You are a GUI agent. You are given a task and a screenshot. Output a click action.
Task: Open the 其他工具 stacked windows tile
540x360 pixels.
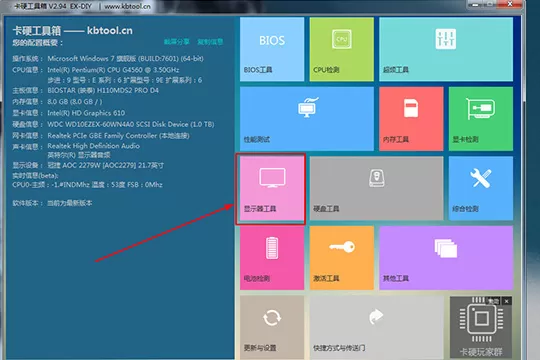tap(446, 258)
